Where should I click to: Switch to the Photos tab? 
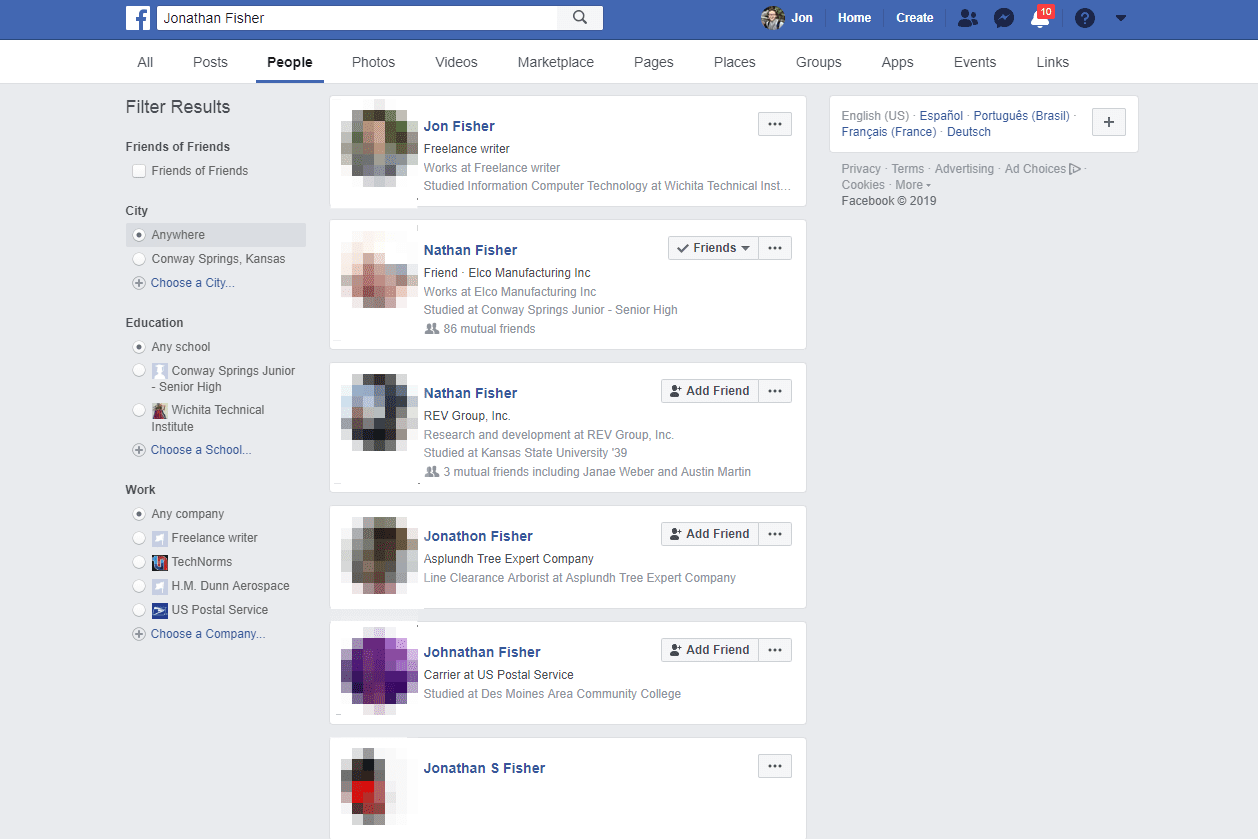click(x=373, y=62)
